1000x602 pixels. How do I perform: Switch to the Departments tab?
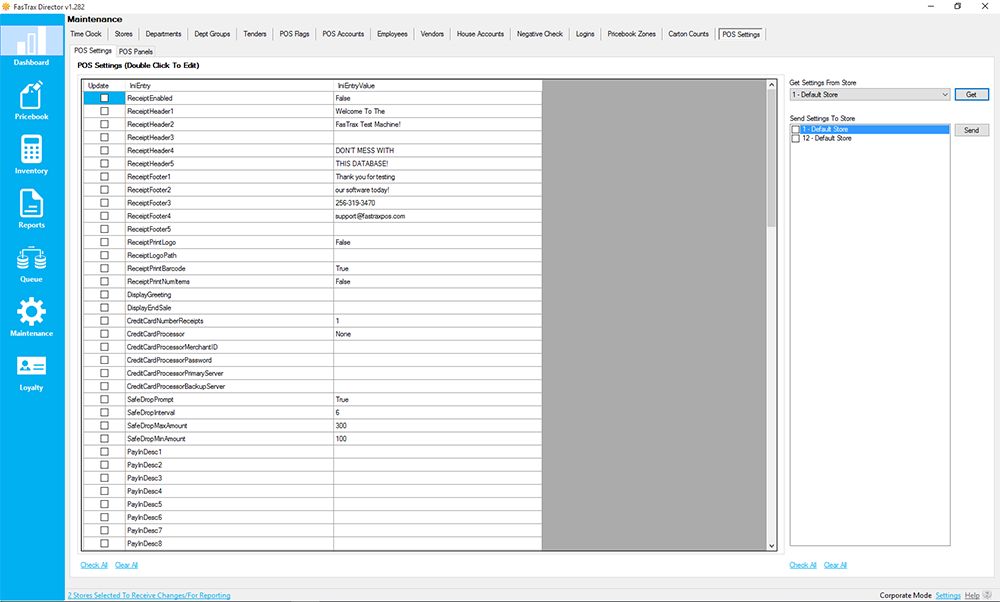pos(163,34)
